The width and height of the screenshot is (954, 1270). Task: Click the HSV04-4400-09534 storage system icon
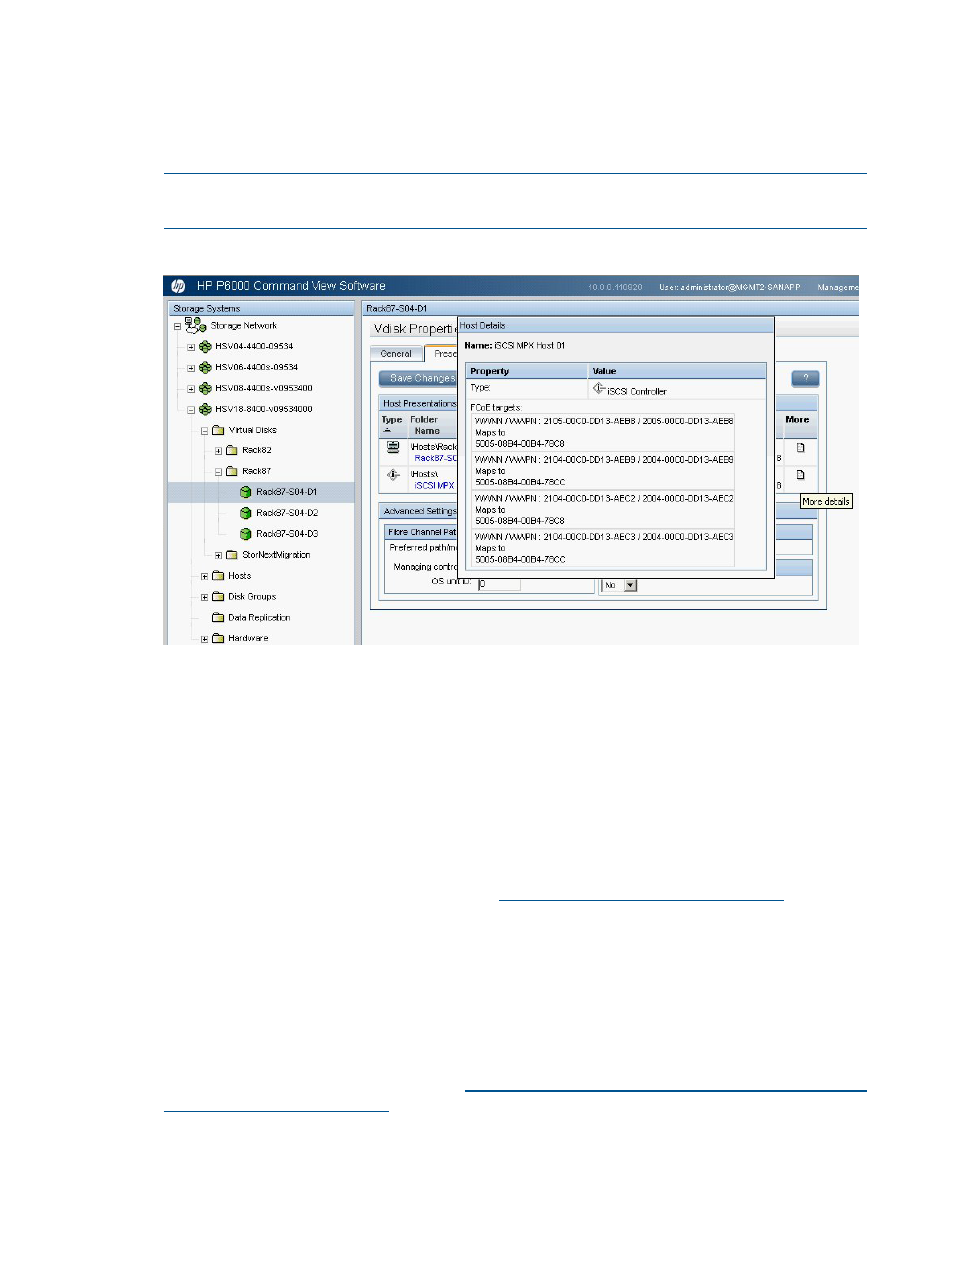(205, 346)
